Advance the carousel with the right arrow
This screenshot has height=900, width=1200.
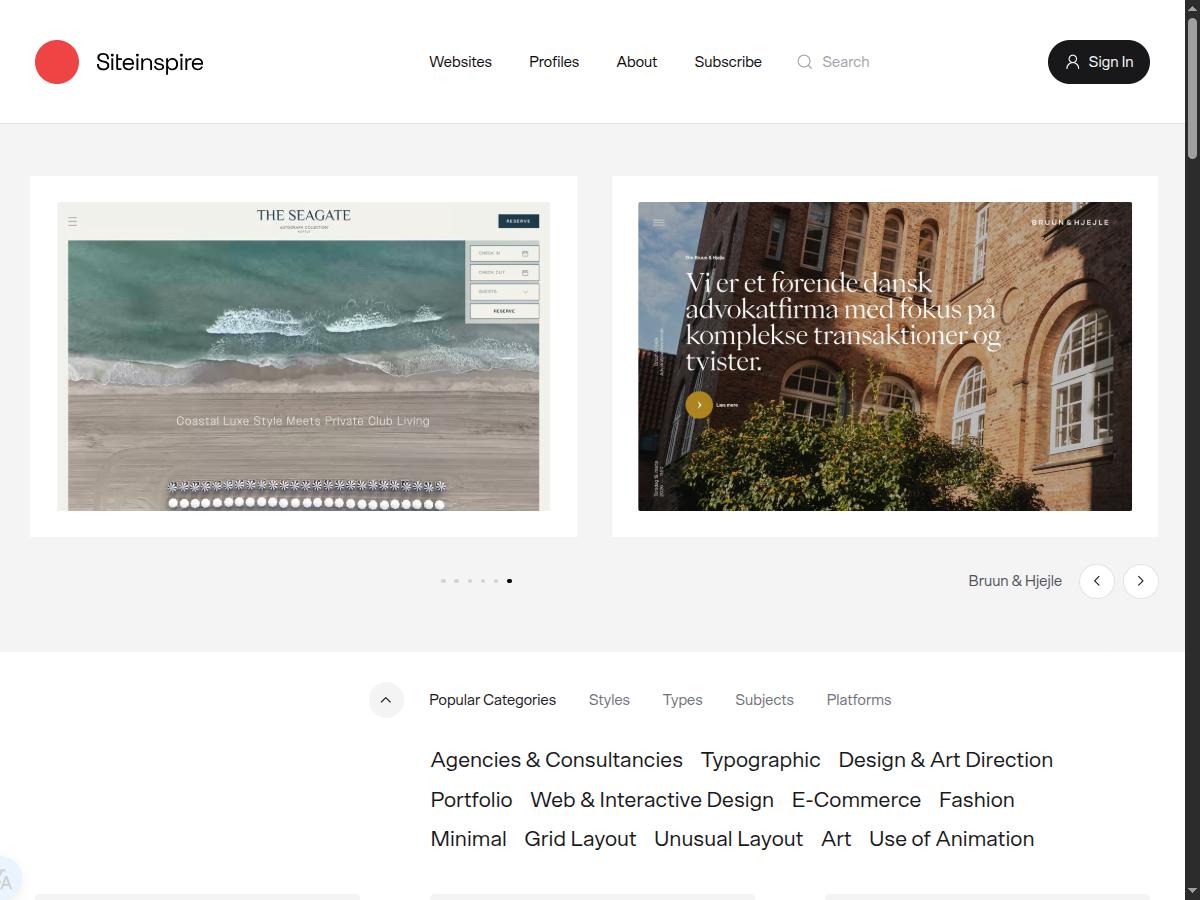tap(1140, 581)
